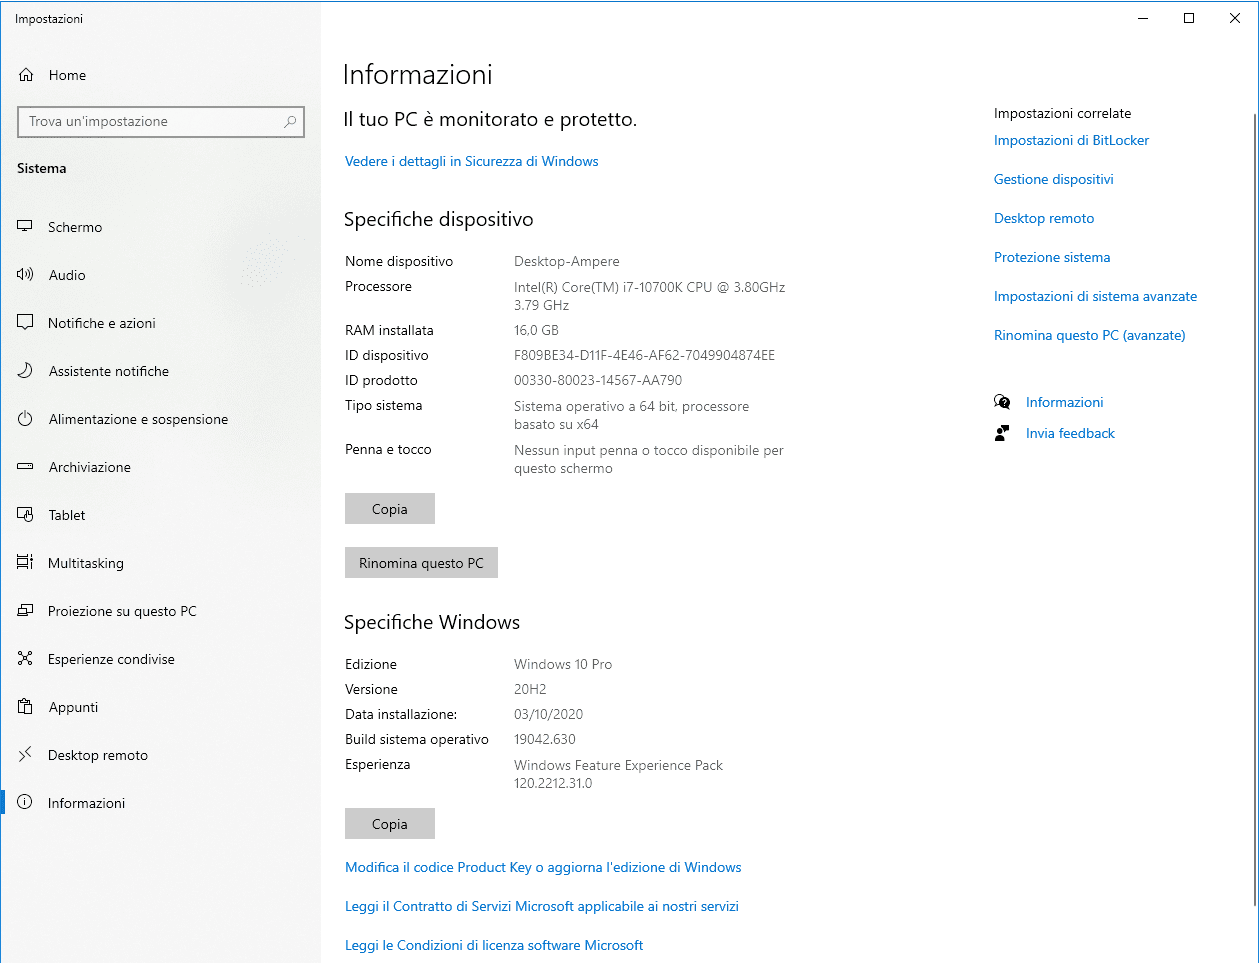
Task: Click the Tablet icon in sidebar
Action: pyautogui.click(x=26, y=515)
